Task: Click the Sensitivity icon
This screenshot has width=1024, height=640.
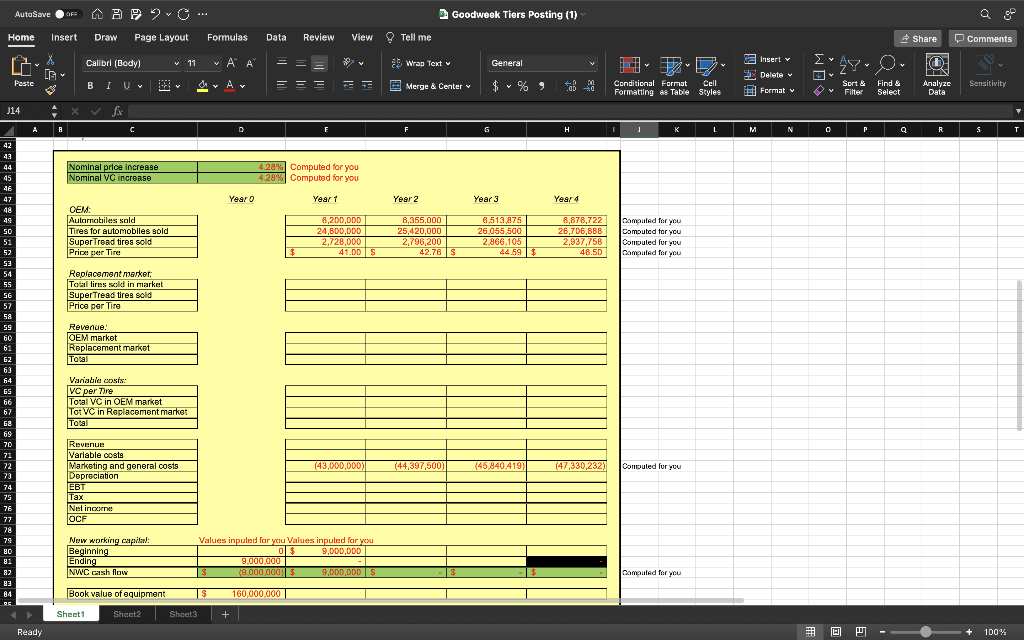Action: (987, 72)
